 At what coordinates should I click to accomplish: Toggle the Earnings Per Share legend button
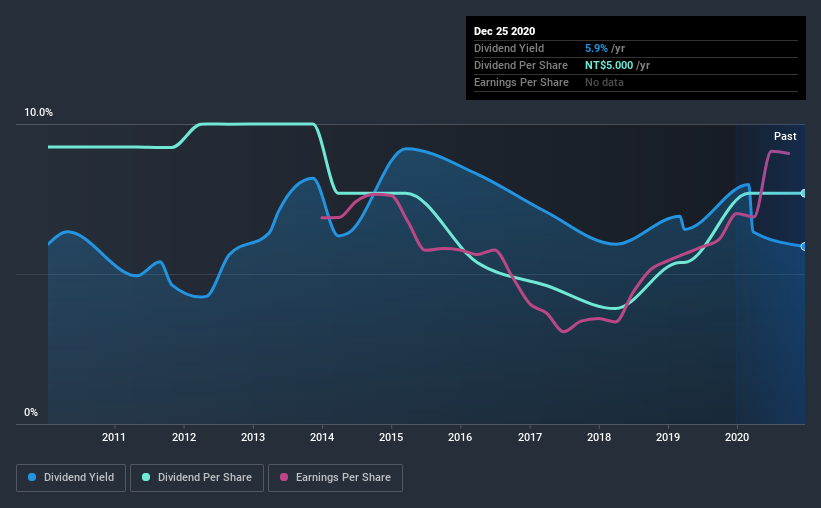[x=335, y=478]
